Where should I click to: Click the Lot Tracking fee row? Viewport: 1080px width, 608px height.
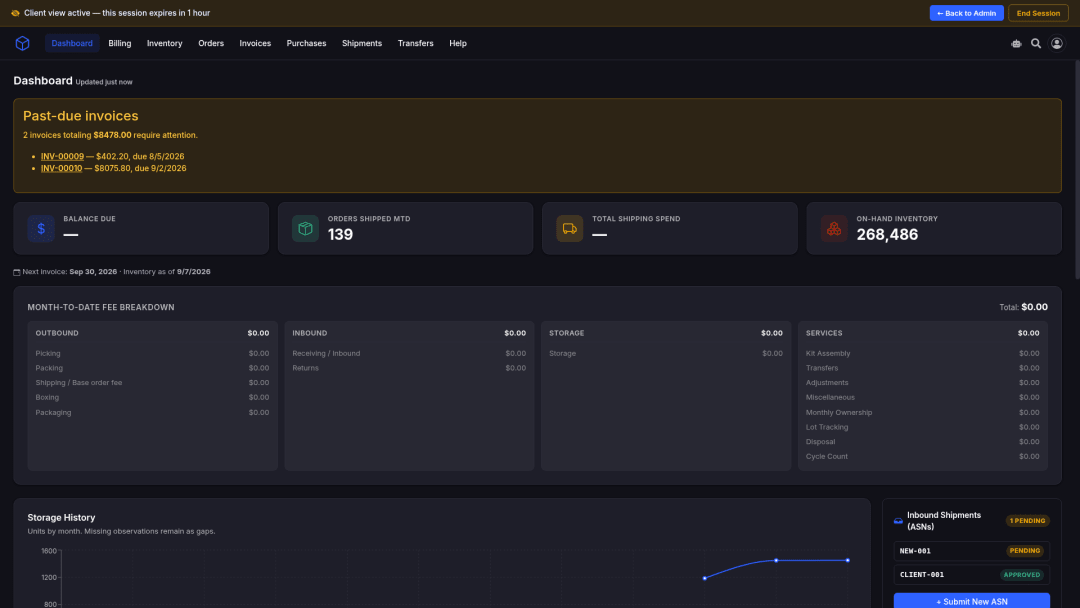922,428
